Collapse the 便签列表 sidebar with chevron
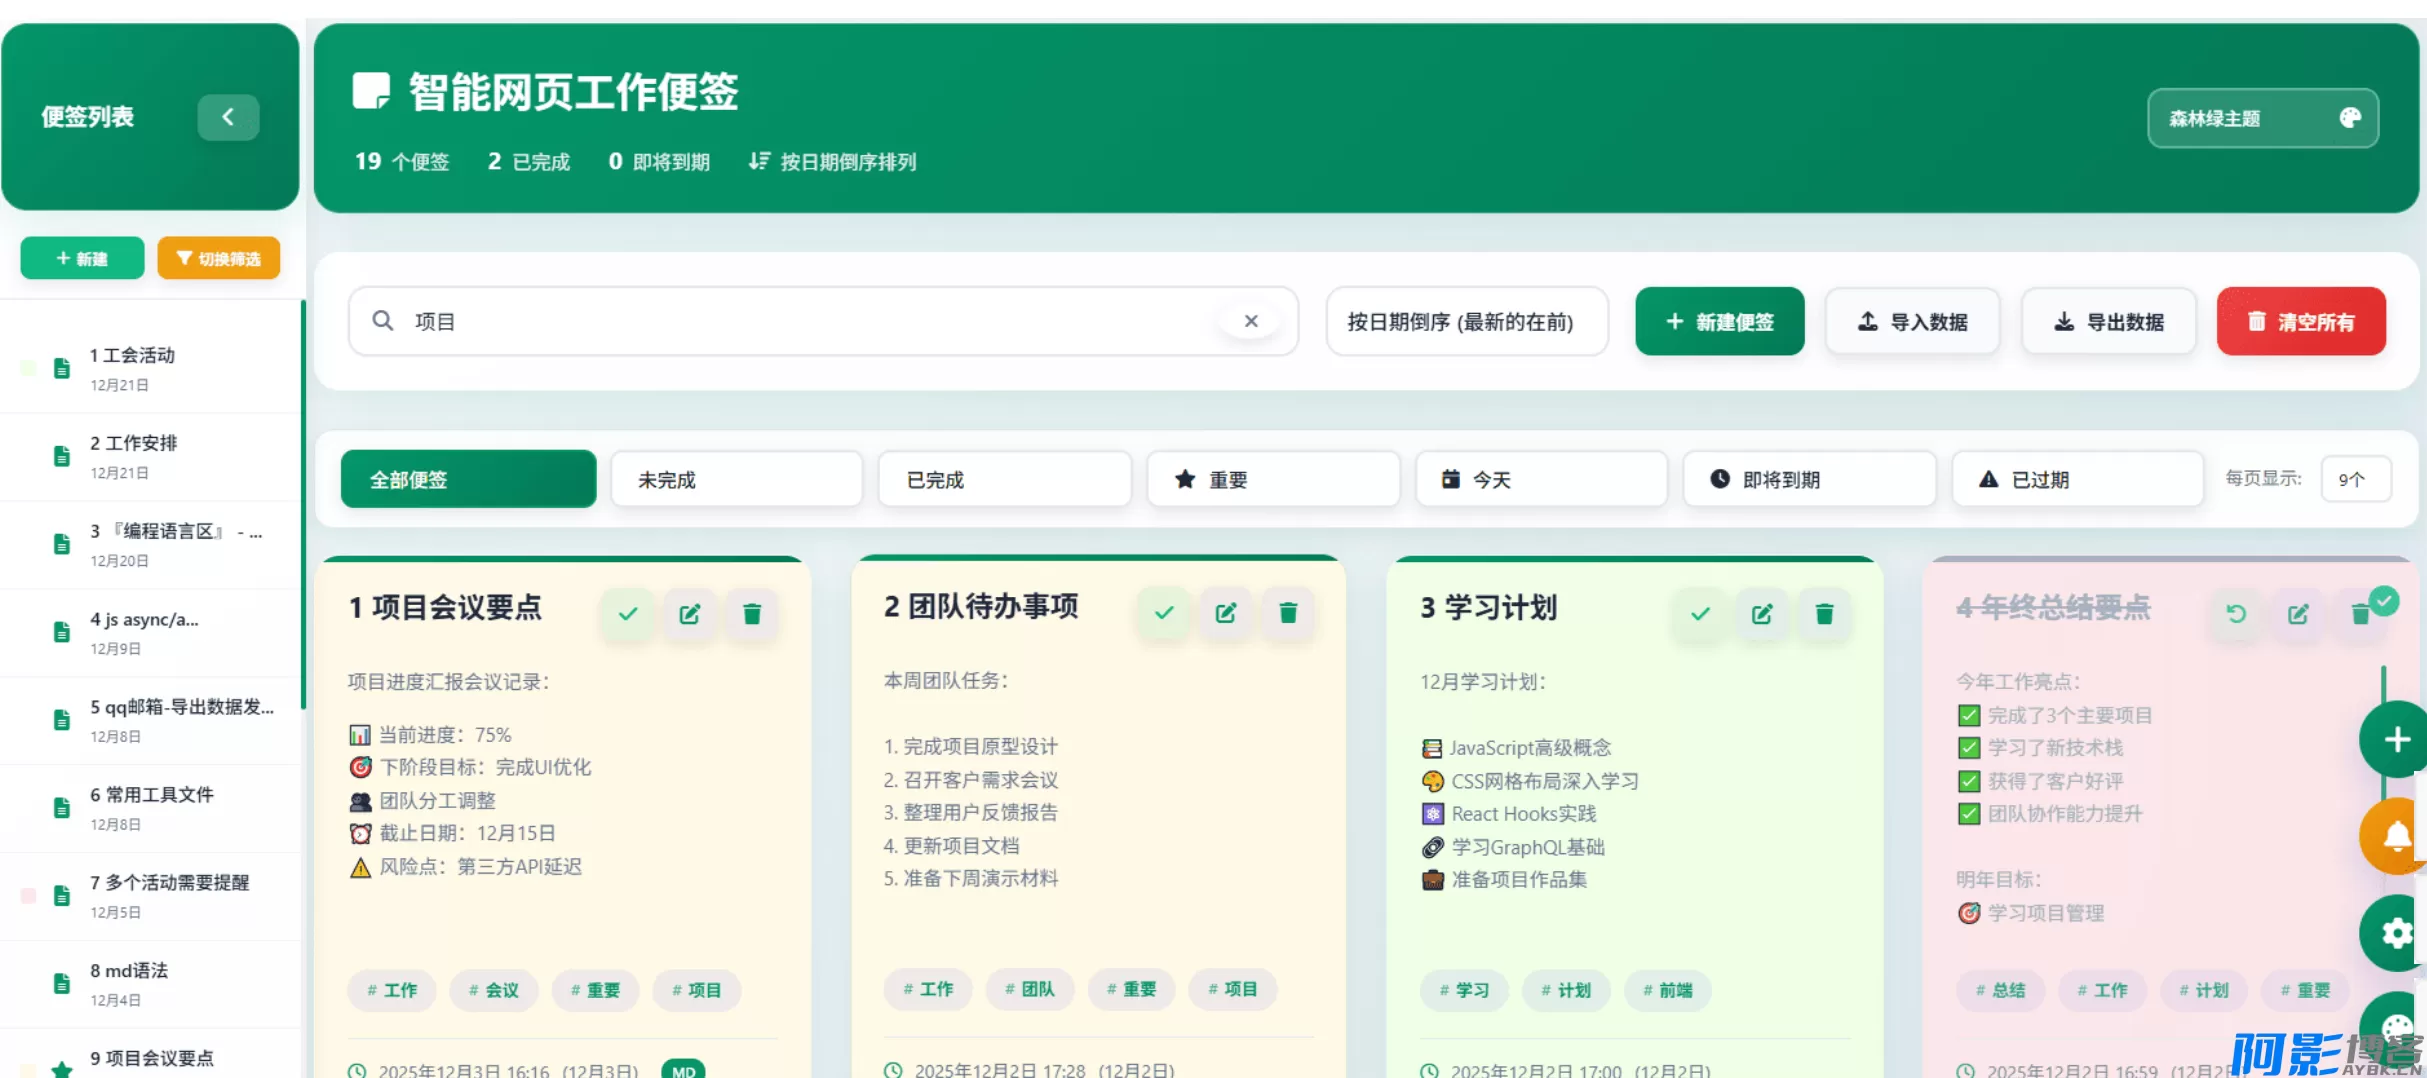This screenshot has height=1078, width=2427. (x=228, y=117)
